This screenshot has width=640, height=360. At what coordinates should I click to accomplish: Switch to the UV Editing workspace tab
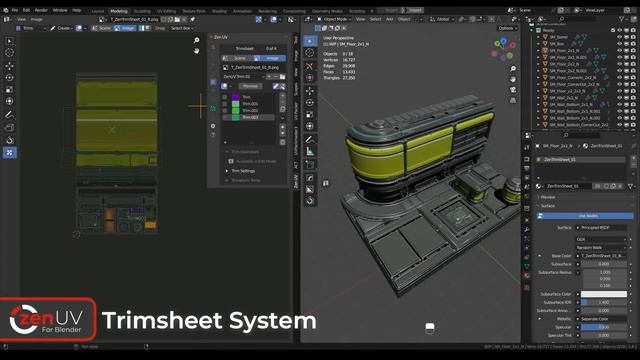pos(167,11)
